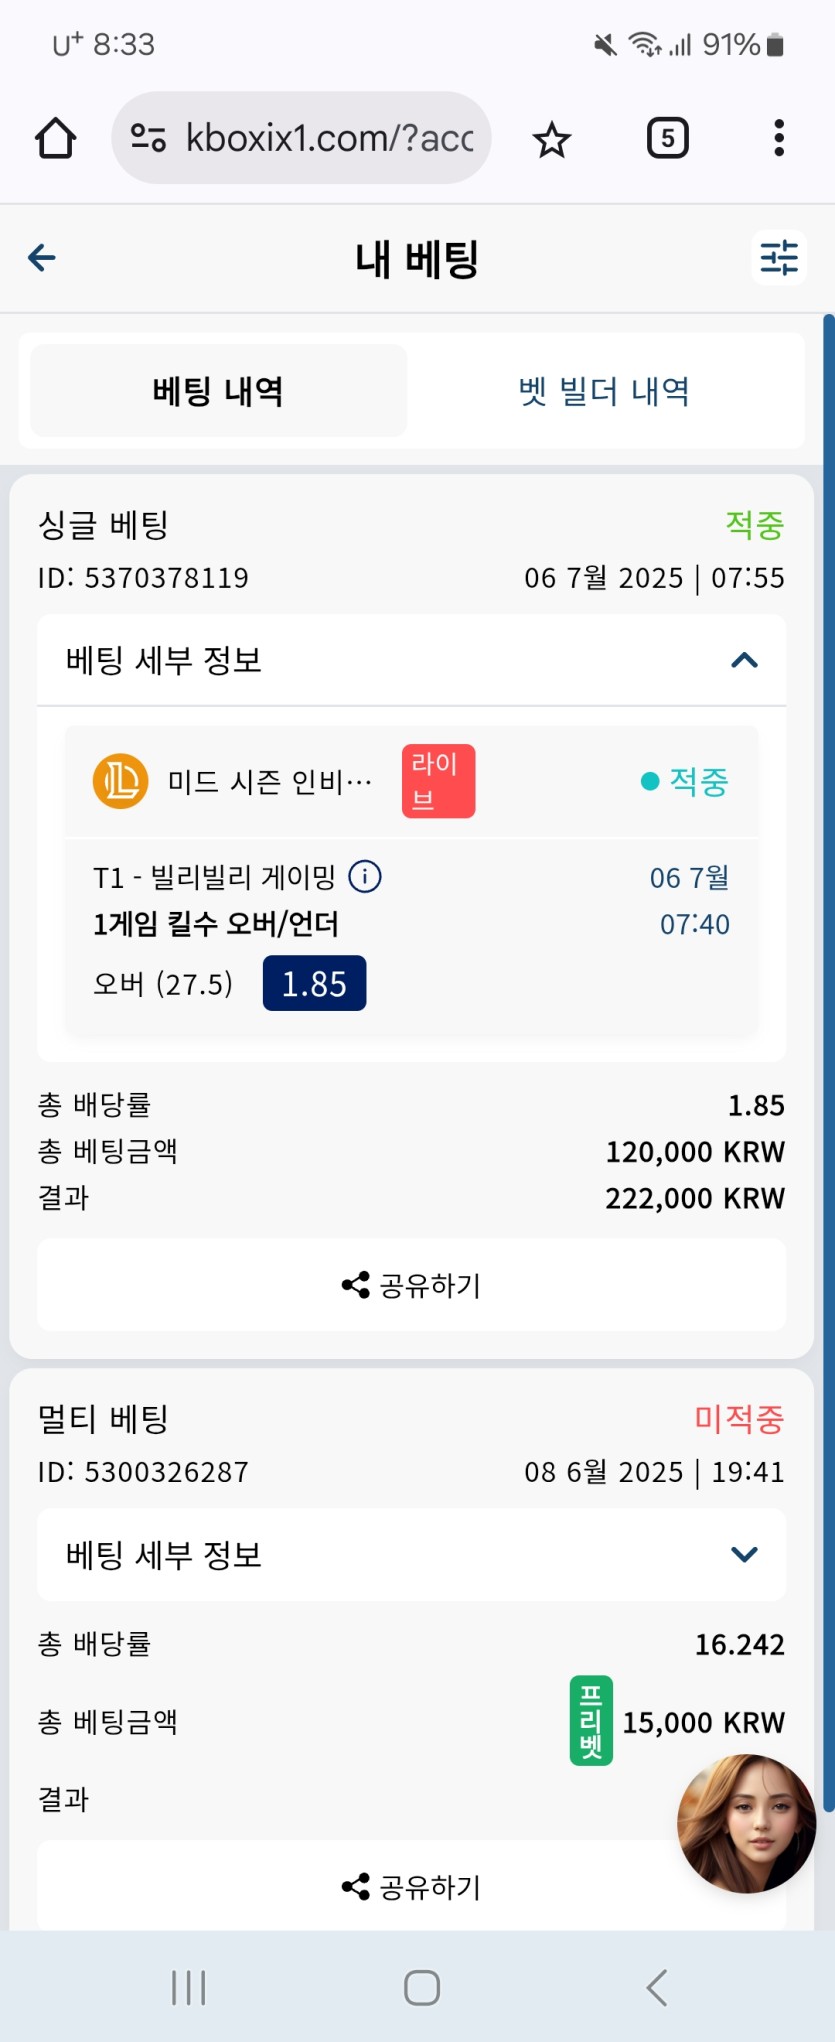Open the browser tab switcher showing 5
835x2042 pixels.
pos(667,138)
